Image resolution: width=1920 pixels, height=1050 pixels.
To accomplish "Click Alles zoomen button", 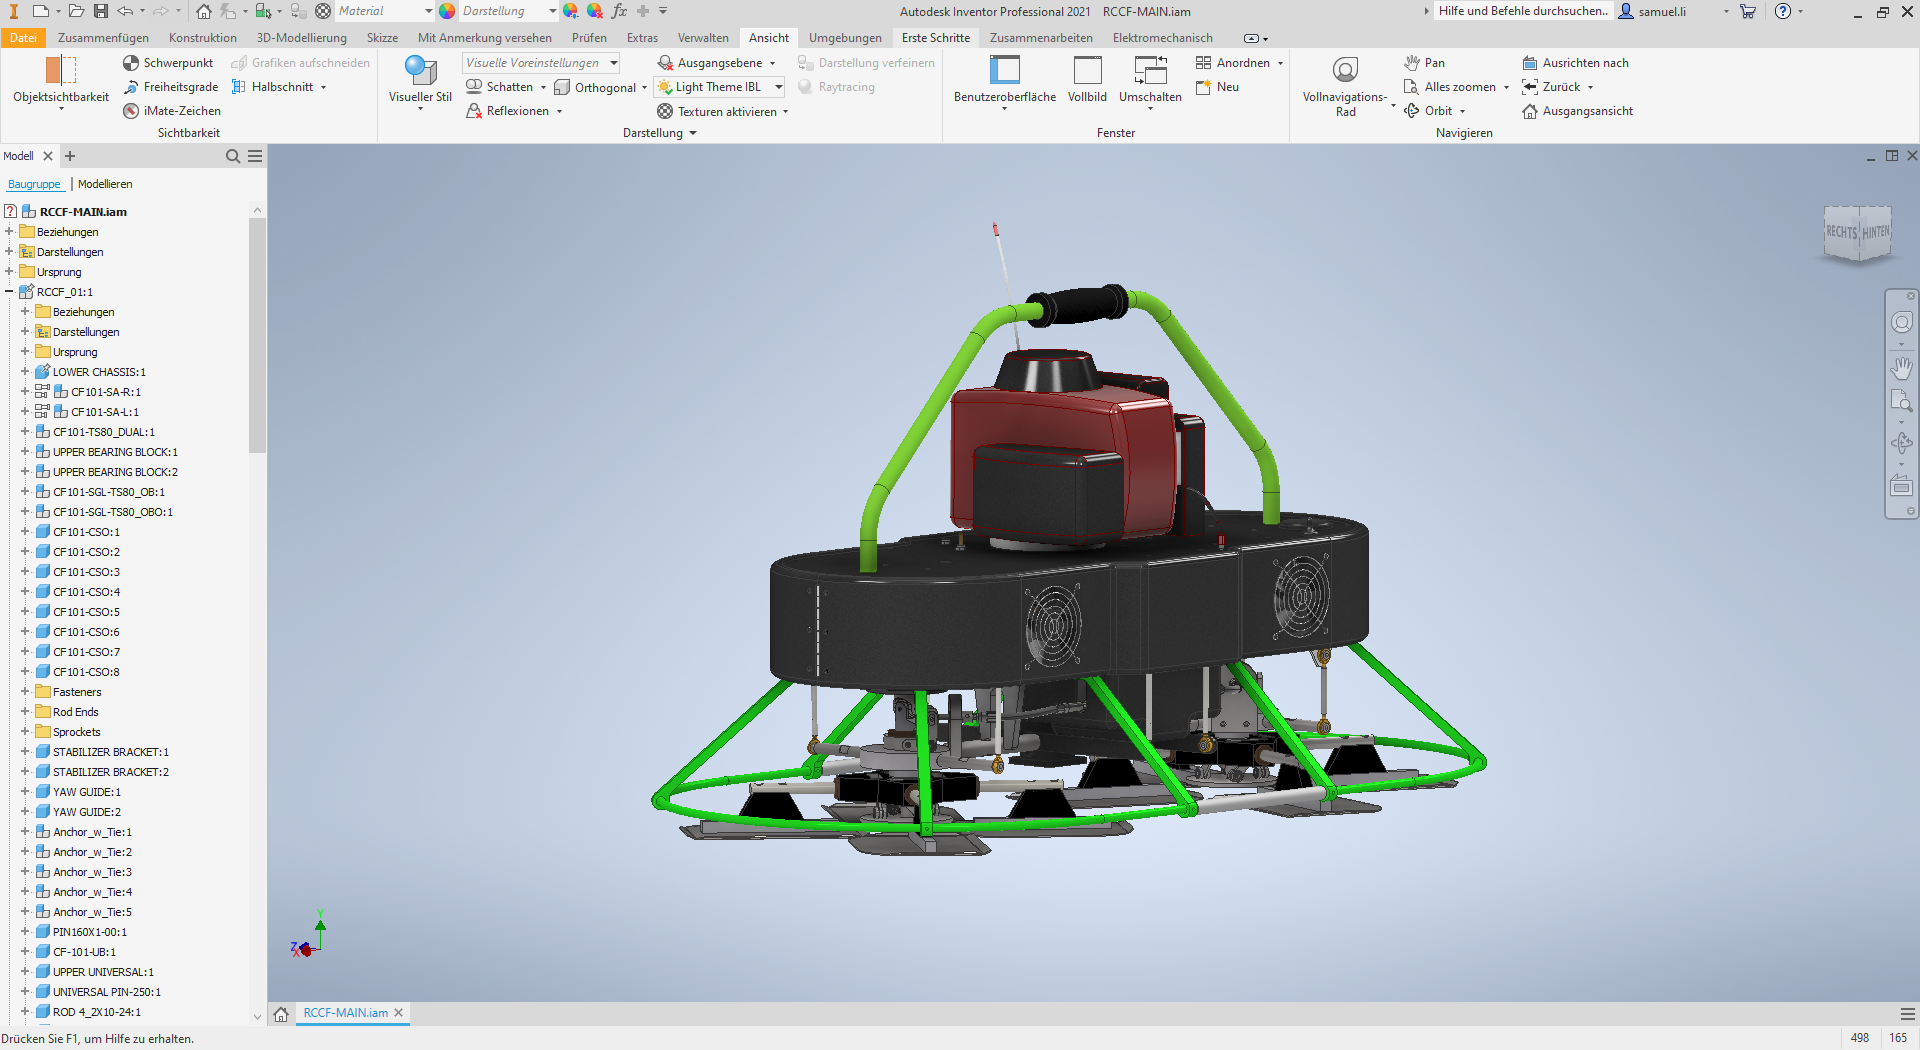I will coord(1459,87).
